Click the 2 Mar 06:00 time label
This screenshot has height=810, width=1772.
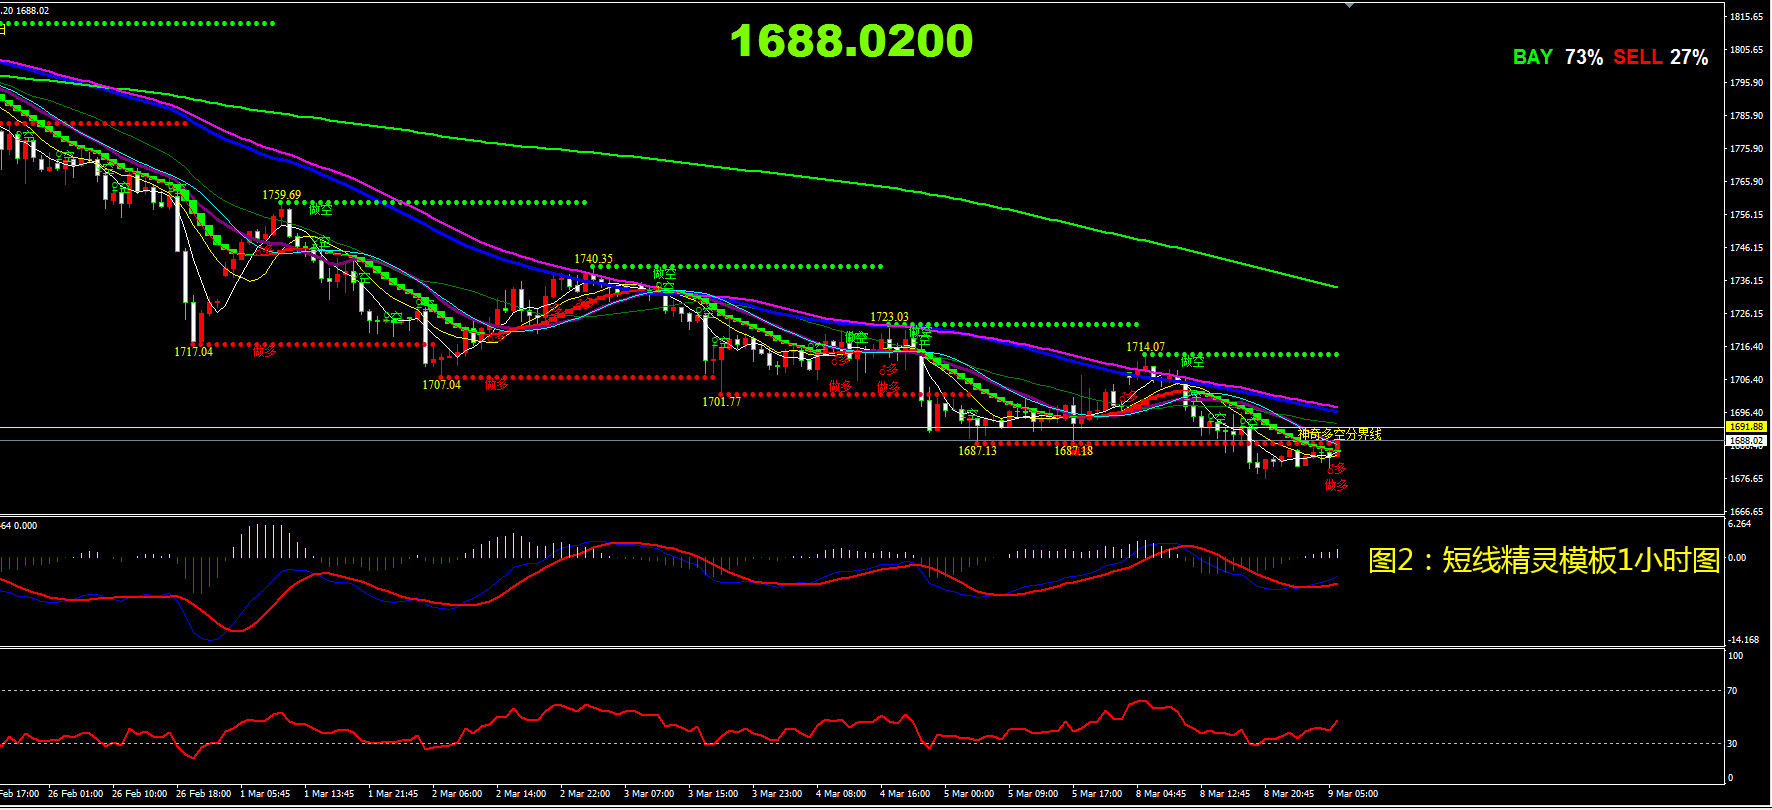click(457, 794)
